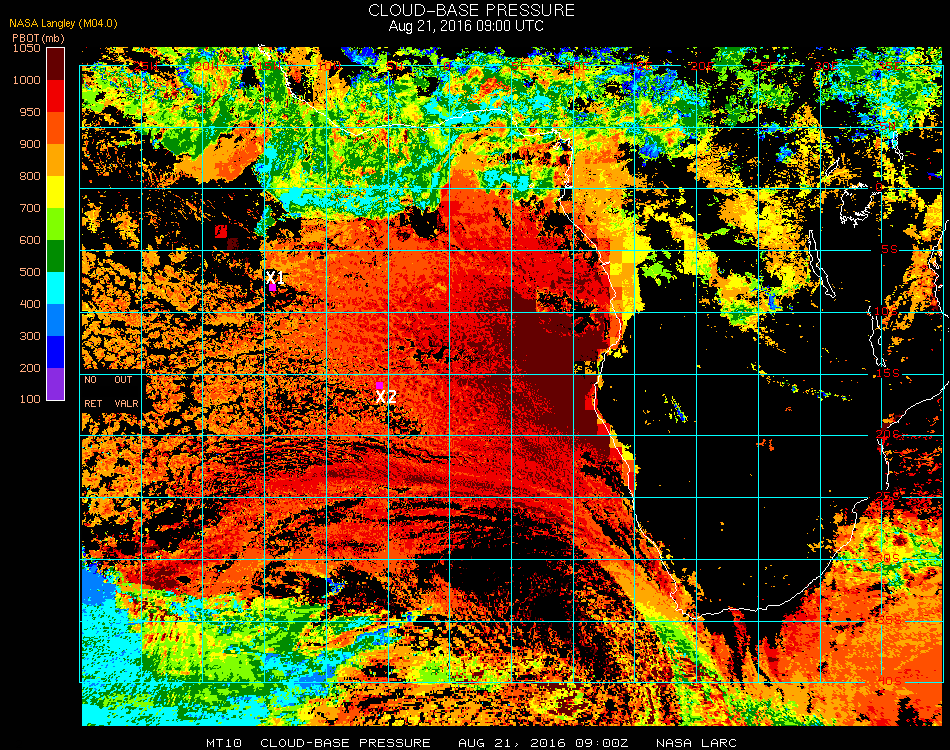This screenshot has height=750, width=950.
Task: Click the 30S latitude label
Action: point(887,559)
